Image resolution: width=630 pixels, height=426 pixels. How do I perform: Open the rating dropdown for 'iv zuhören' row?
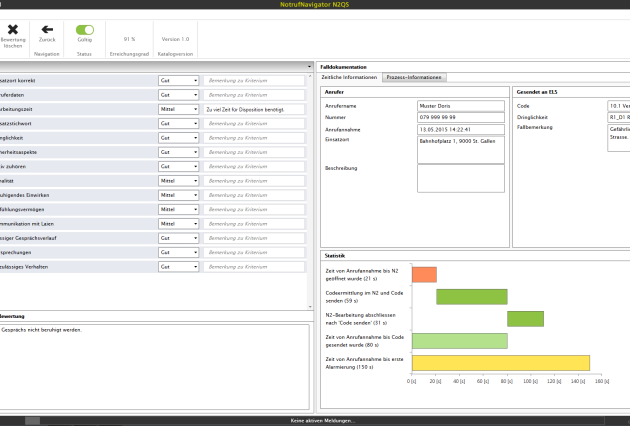tap(178, 166)
